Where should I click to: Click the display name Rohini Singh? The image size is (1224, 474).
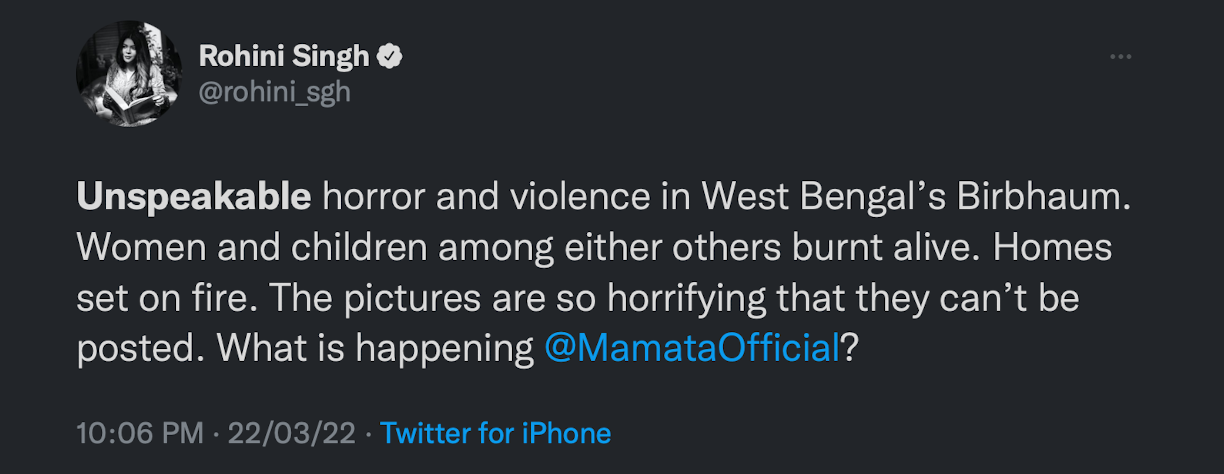click(284, 57)
